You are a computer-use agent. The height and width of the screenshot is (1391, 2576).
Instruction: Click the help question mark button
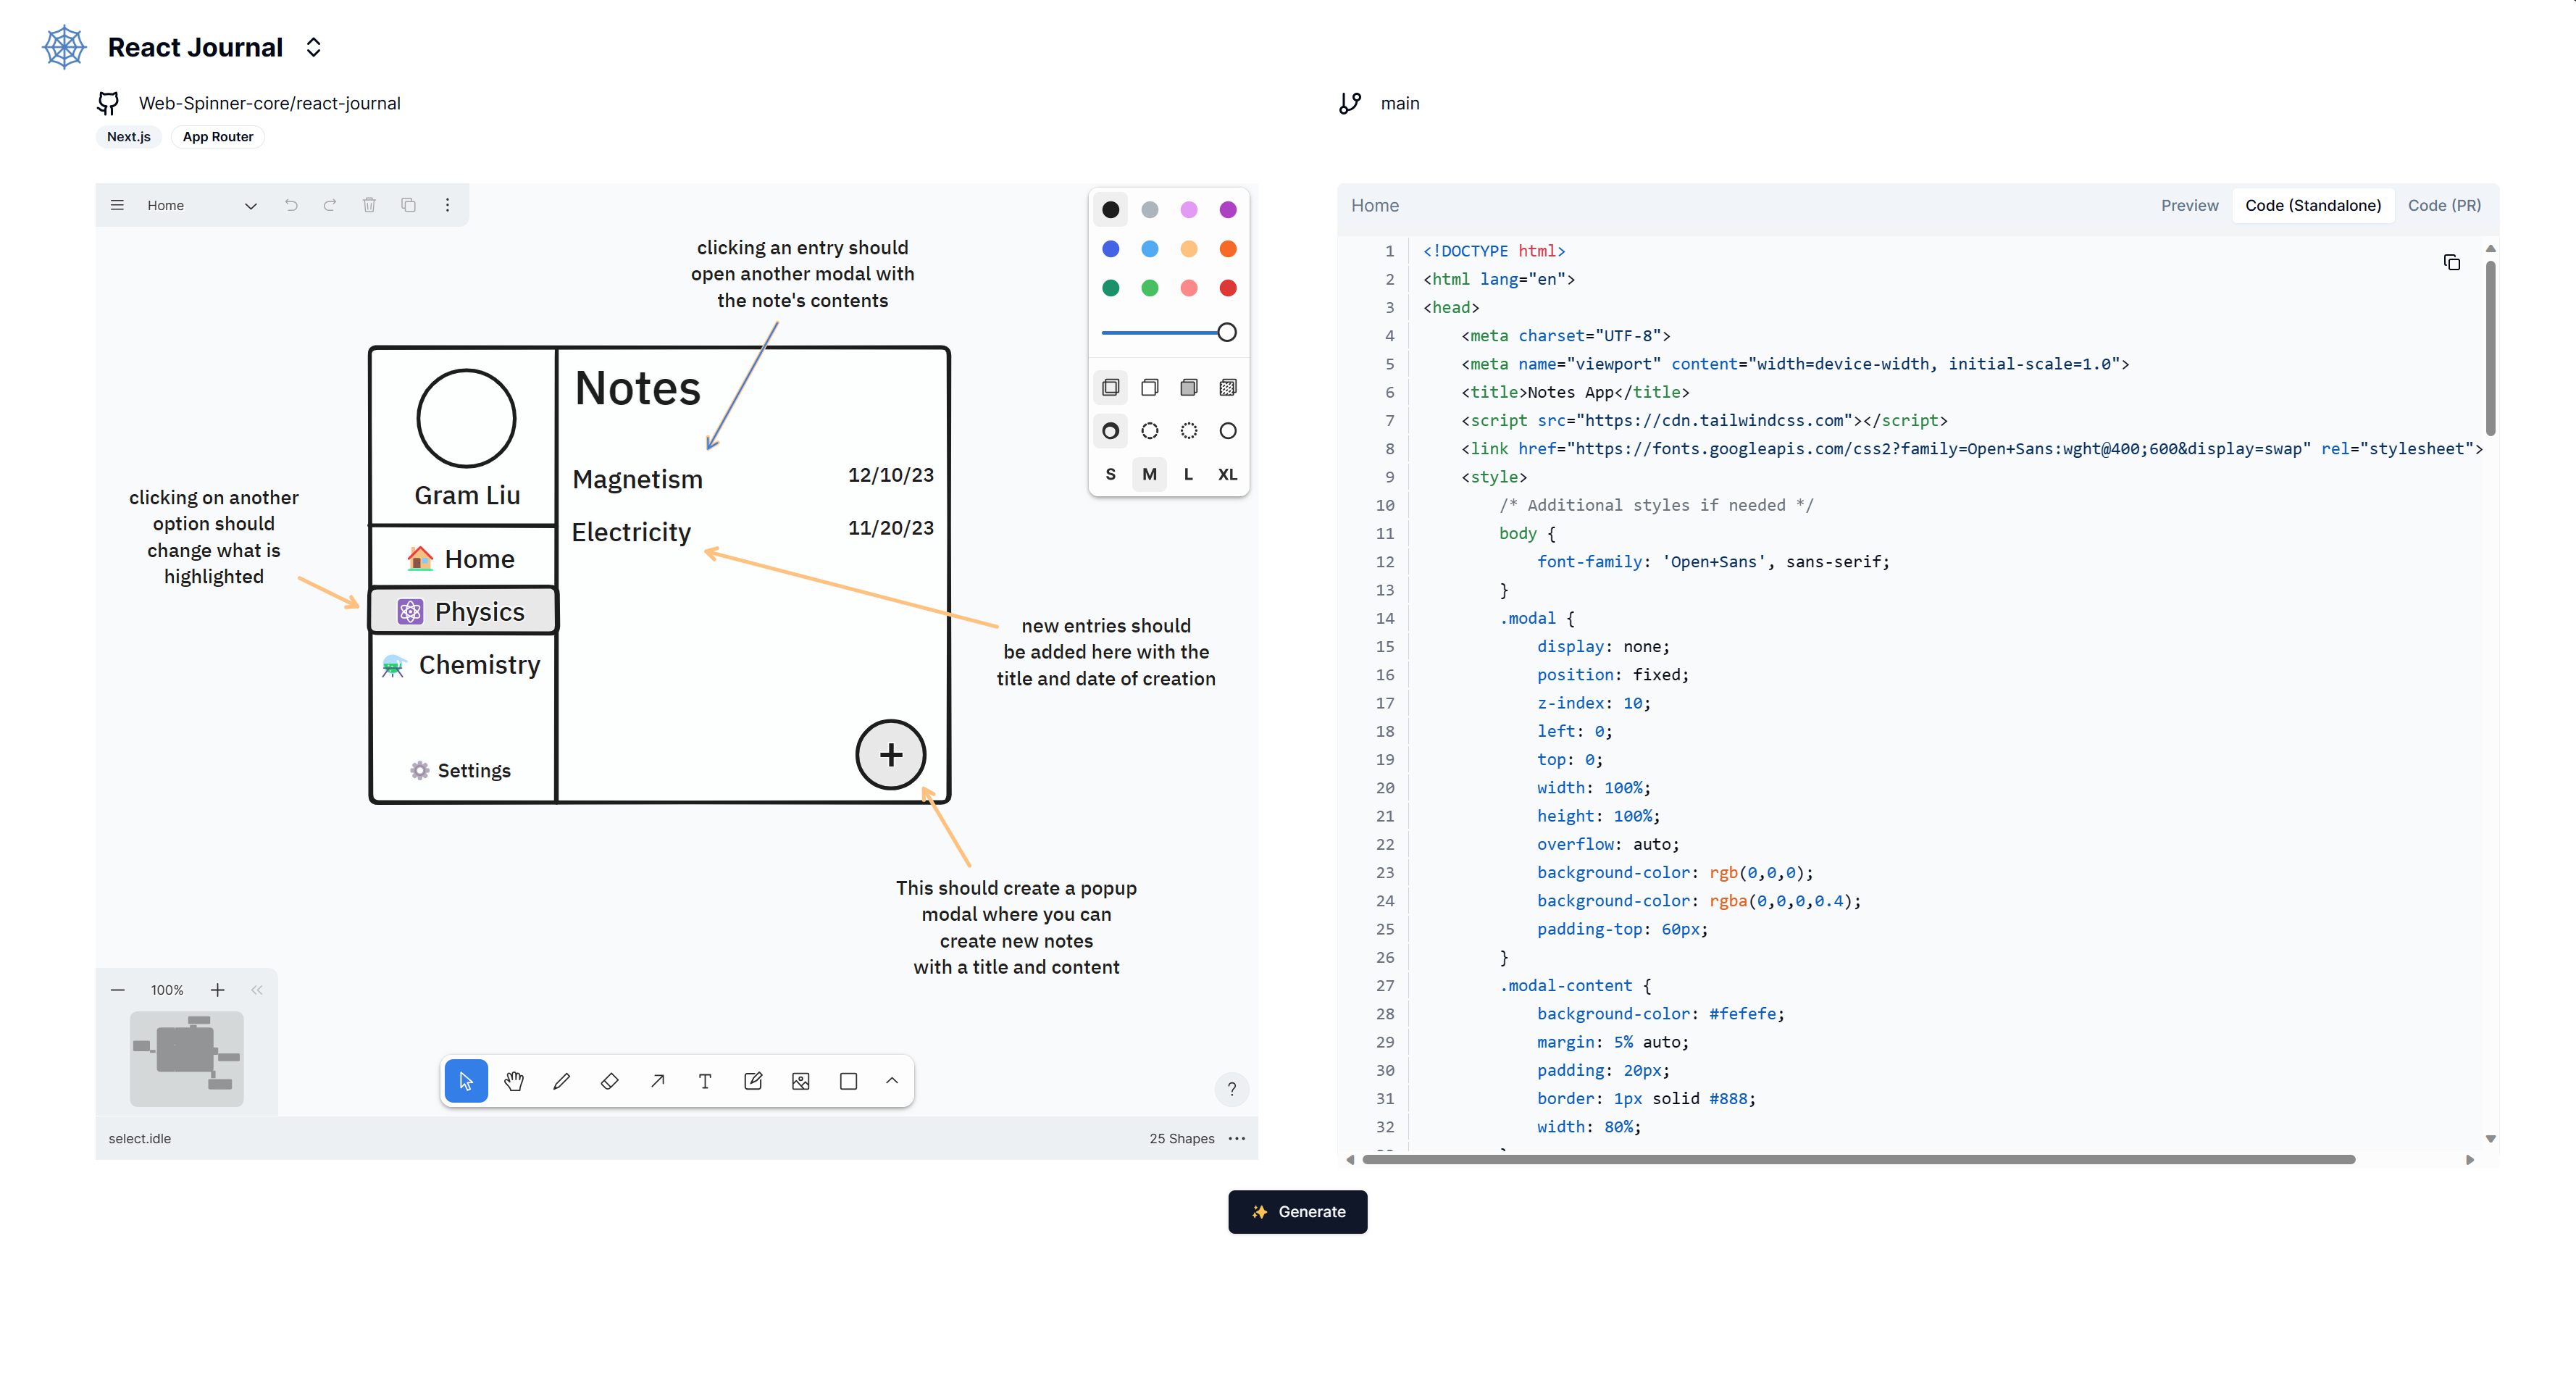coord(1232,1090)
